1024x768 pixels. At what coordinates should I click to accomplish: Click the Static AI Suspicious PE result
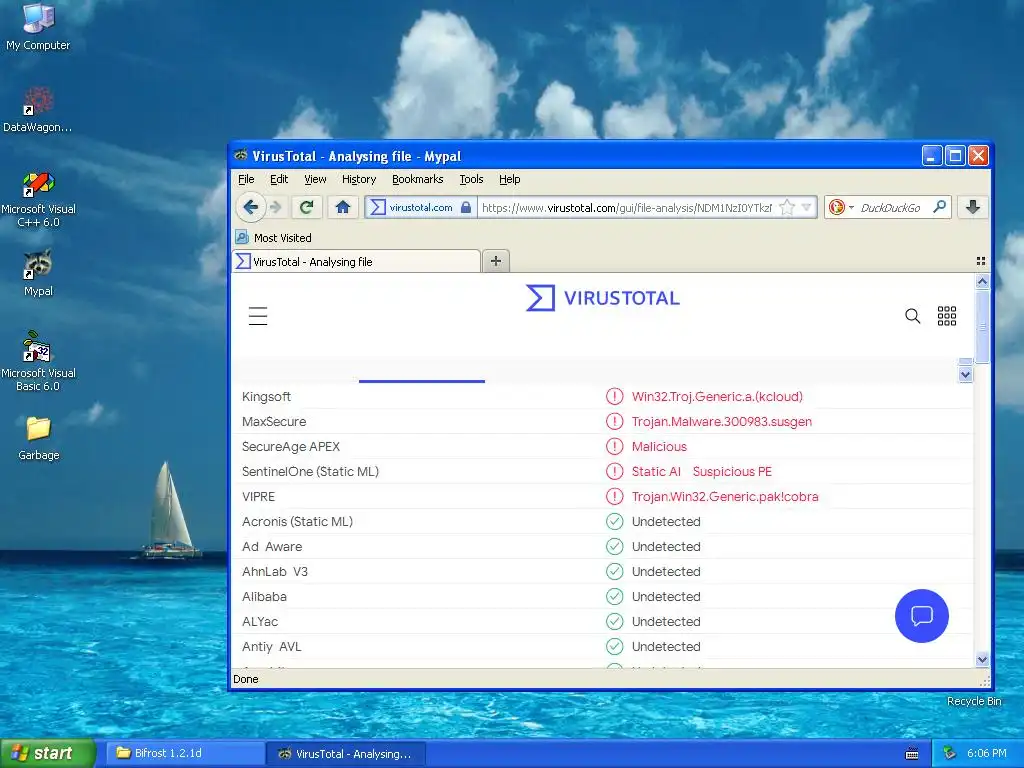701,472
